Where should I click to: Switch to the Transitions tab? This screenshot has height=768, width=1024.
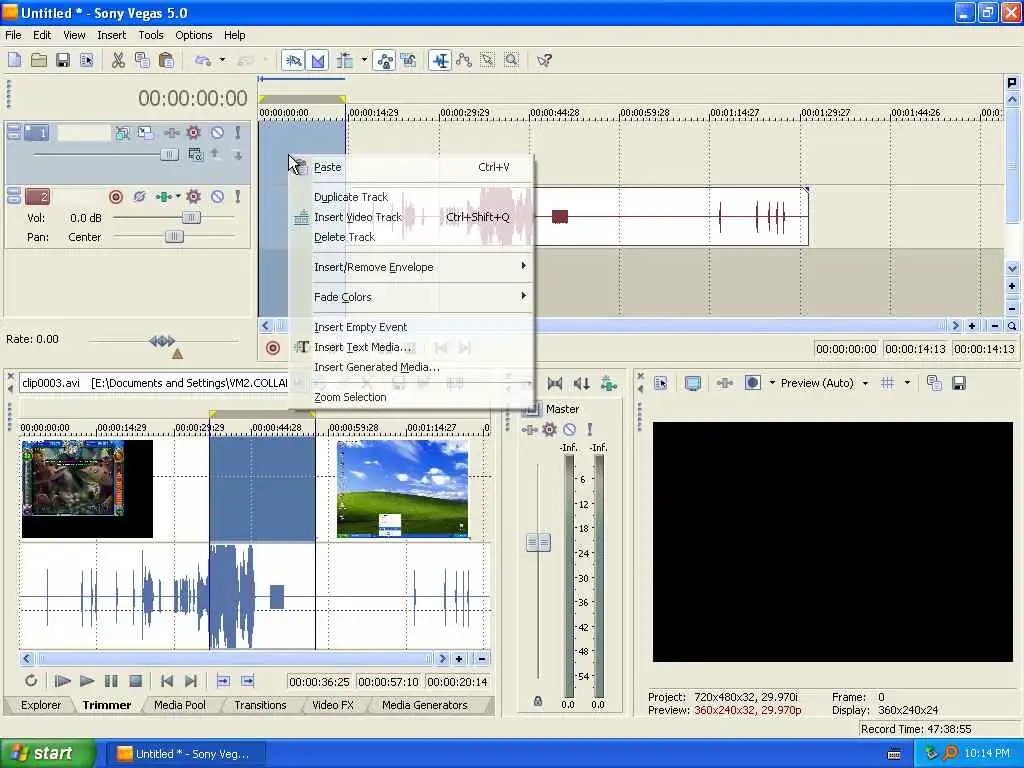pyautogui.click(x=260, y=705)
